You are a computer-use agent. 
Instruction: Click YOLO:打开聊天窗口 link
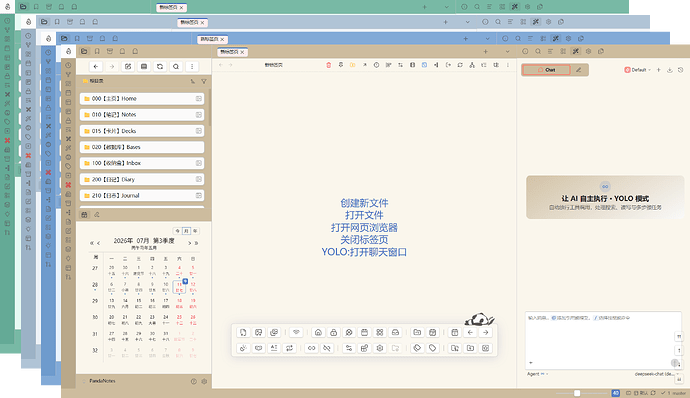(x=364, y=252)
